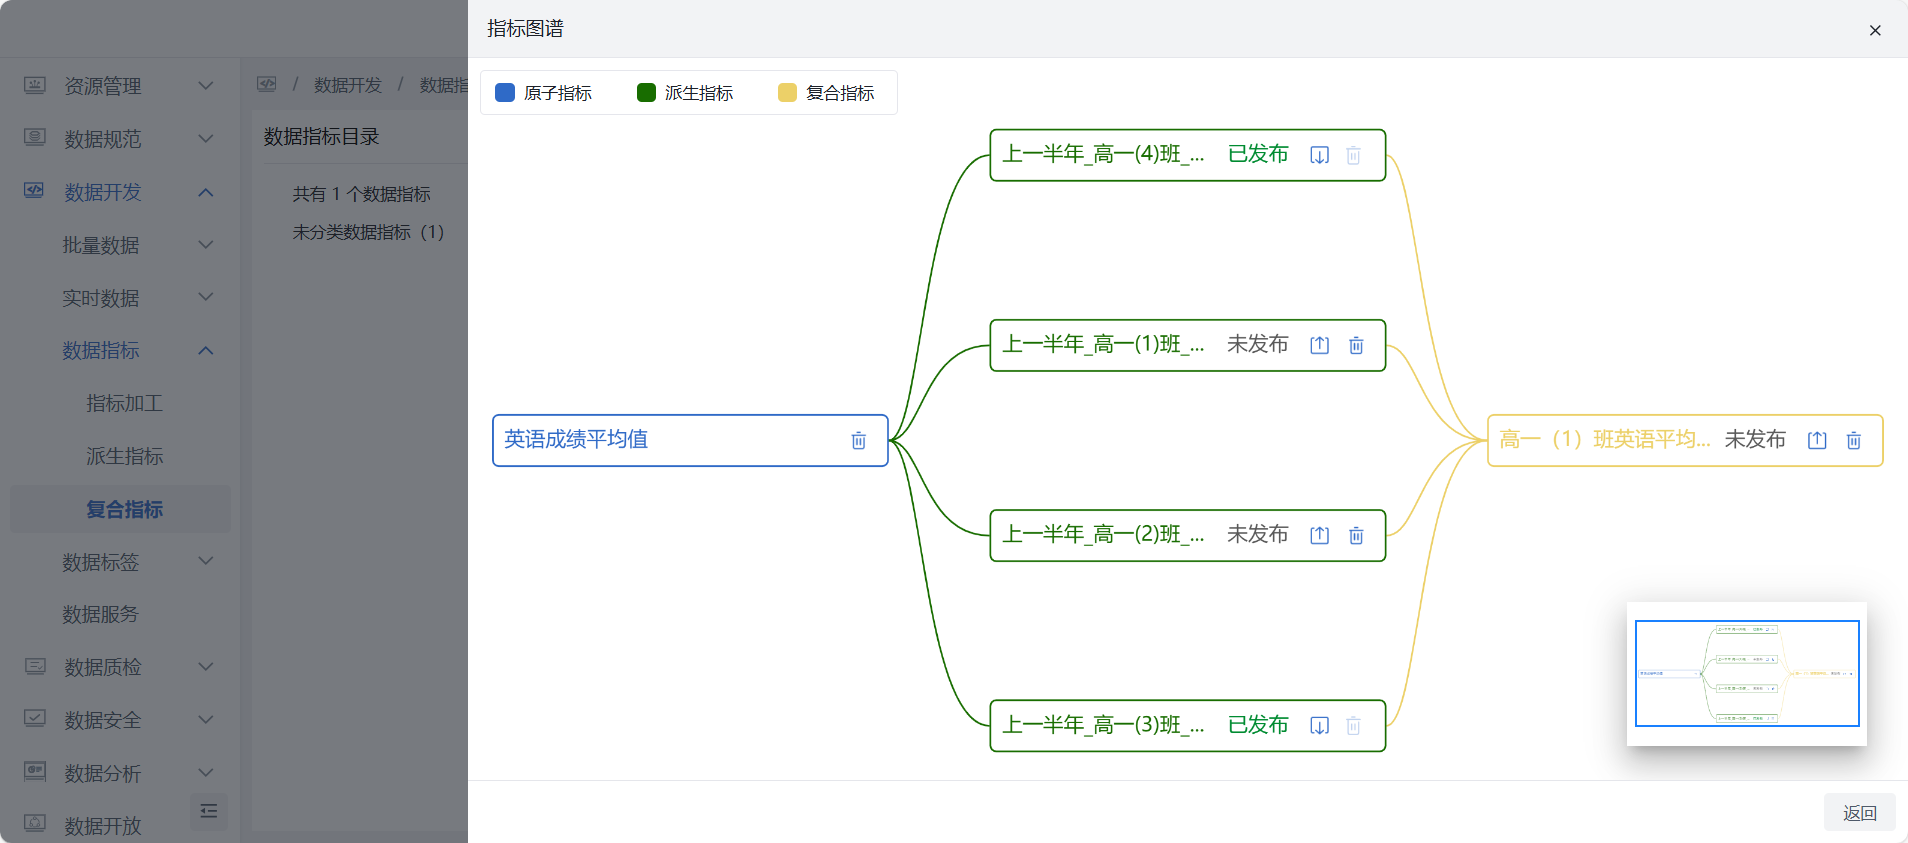Expand the 数据标签 submenu chevron

click(206, 561)
